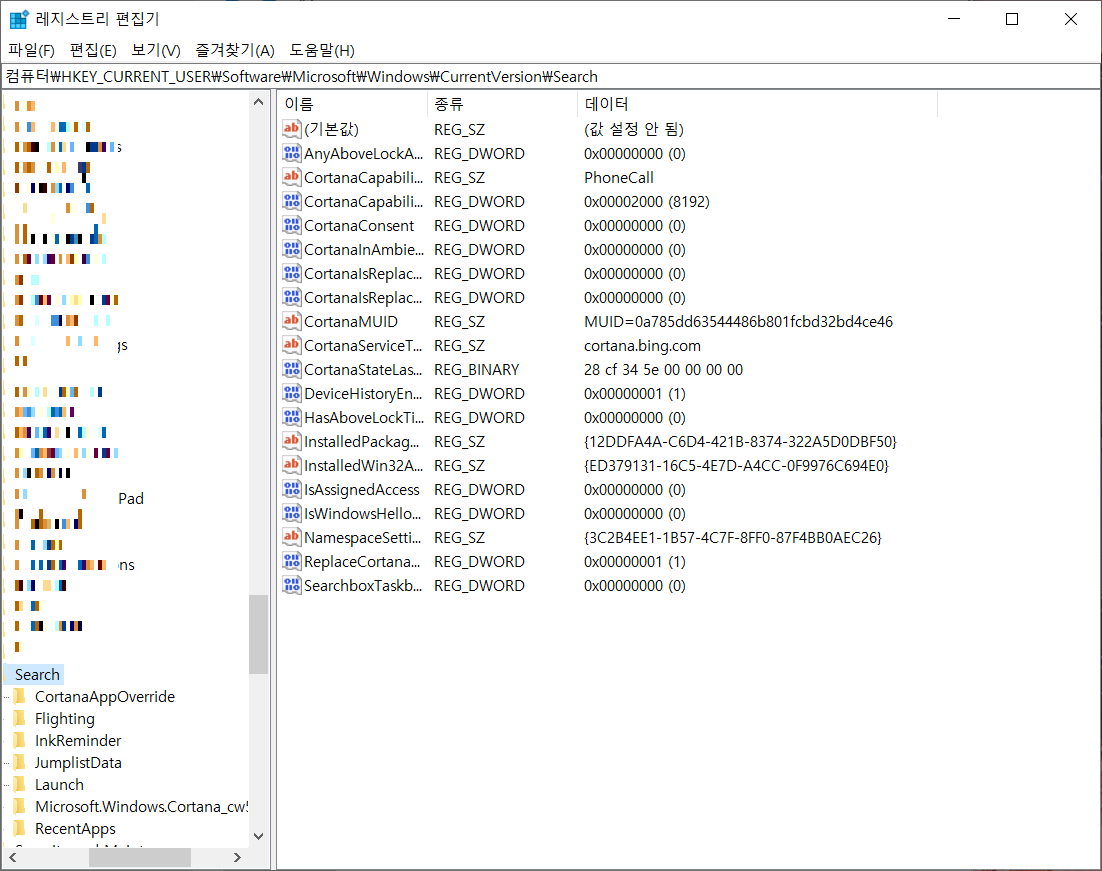1102x871 pixels.
Task: Click the (값 설정 안 됨) data cell
Action: 633,129
